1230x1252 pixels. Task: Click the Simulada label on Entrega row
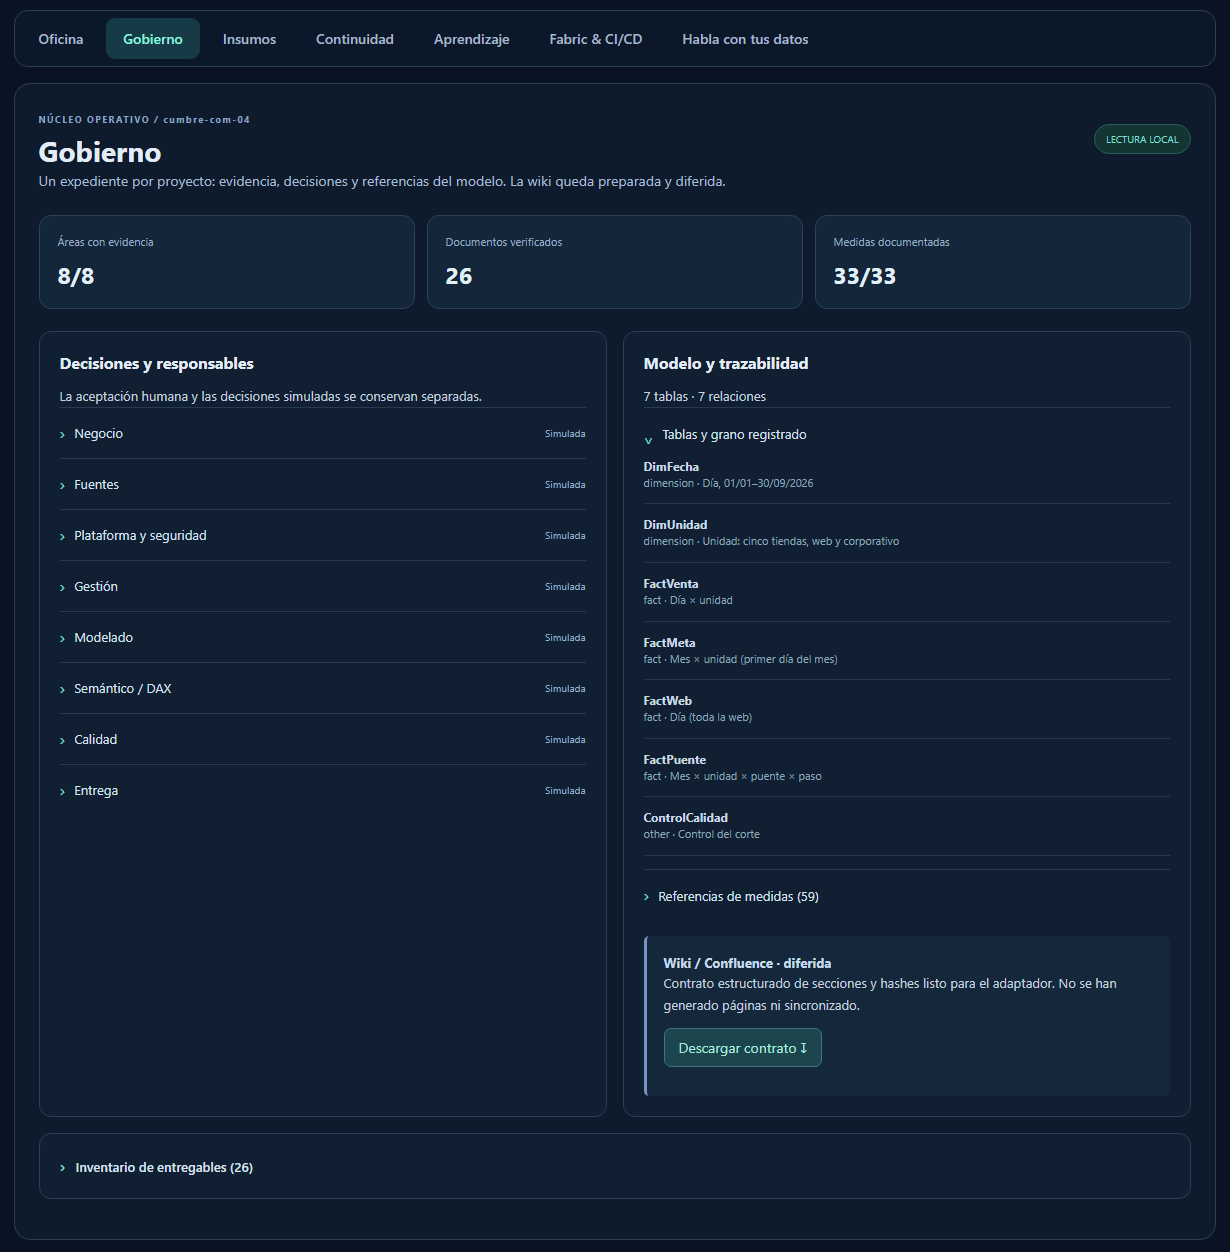[565, 791]
